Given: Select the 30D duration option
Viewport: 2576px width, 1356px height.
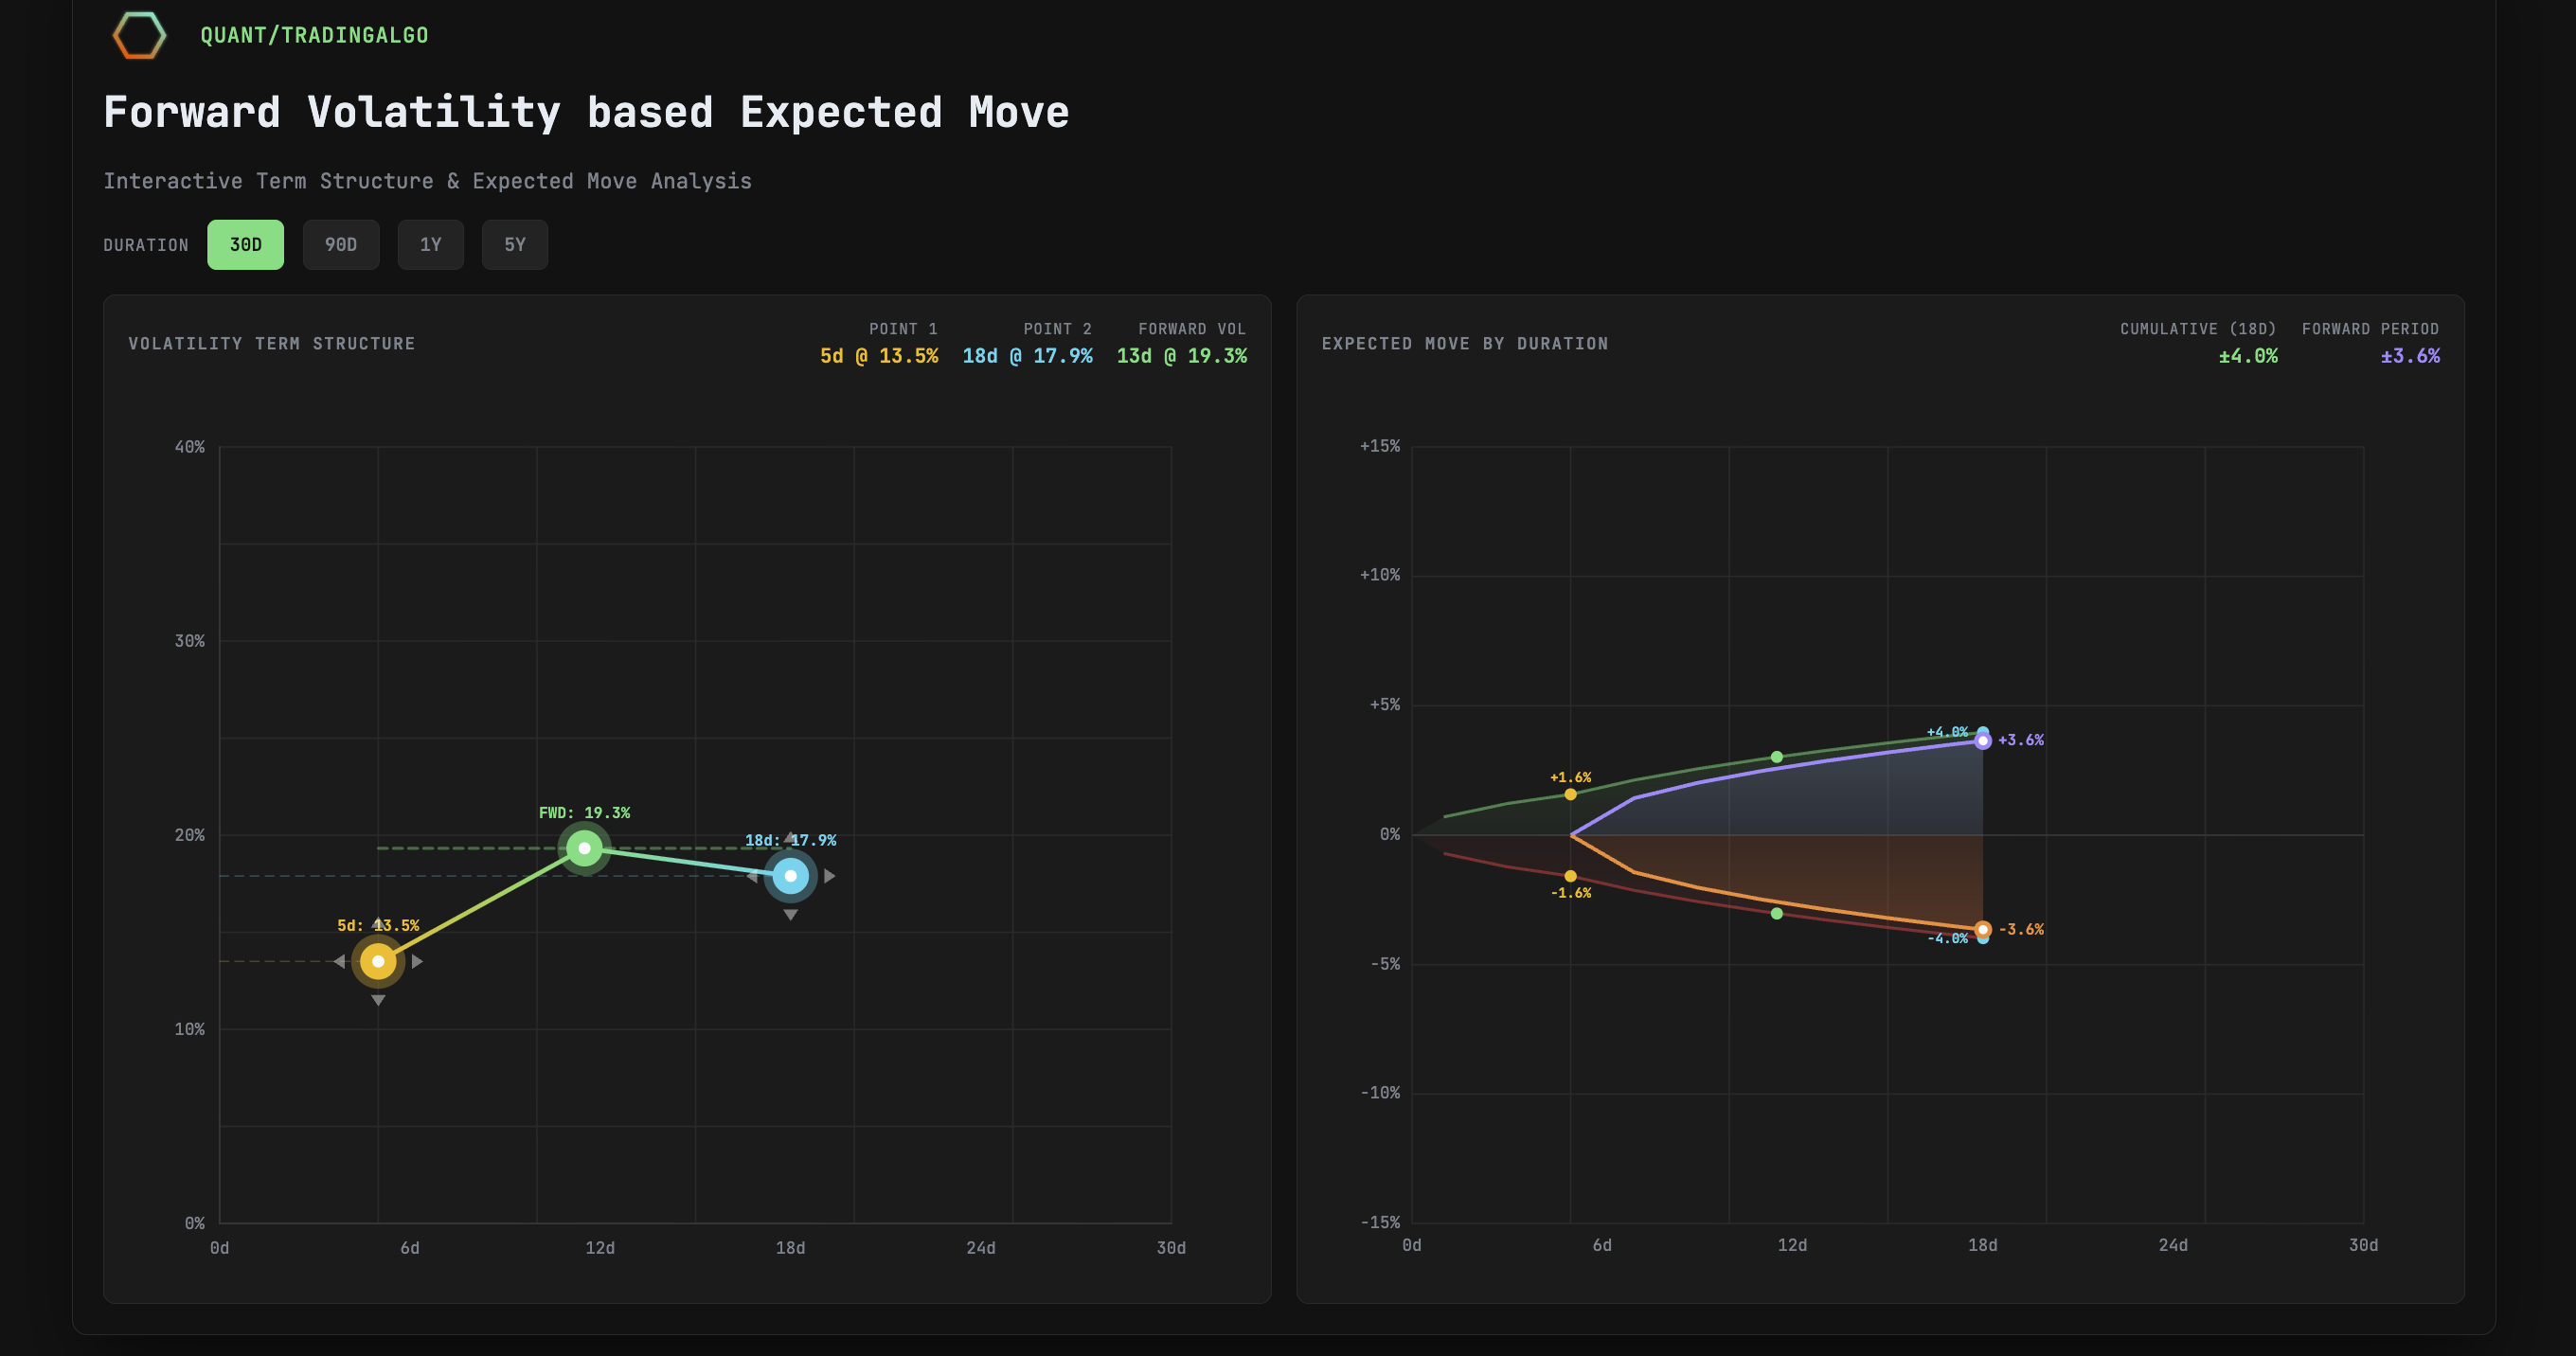Looking at the screenshot, I should [x=245, y=245].
